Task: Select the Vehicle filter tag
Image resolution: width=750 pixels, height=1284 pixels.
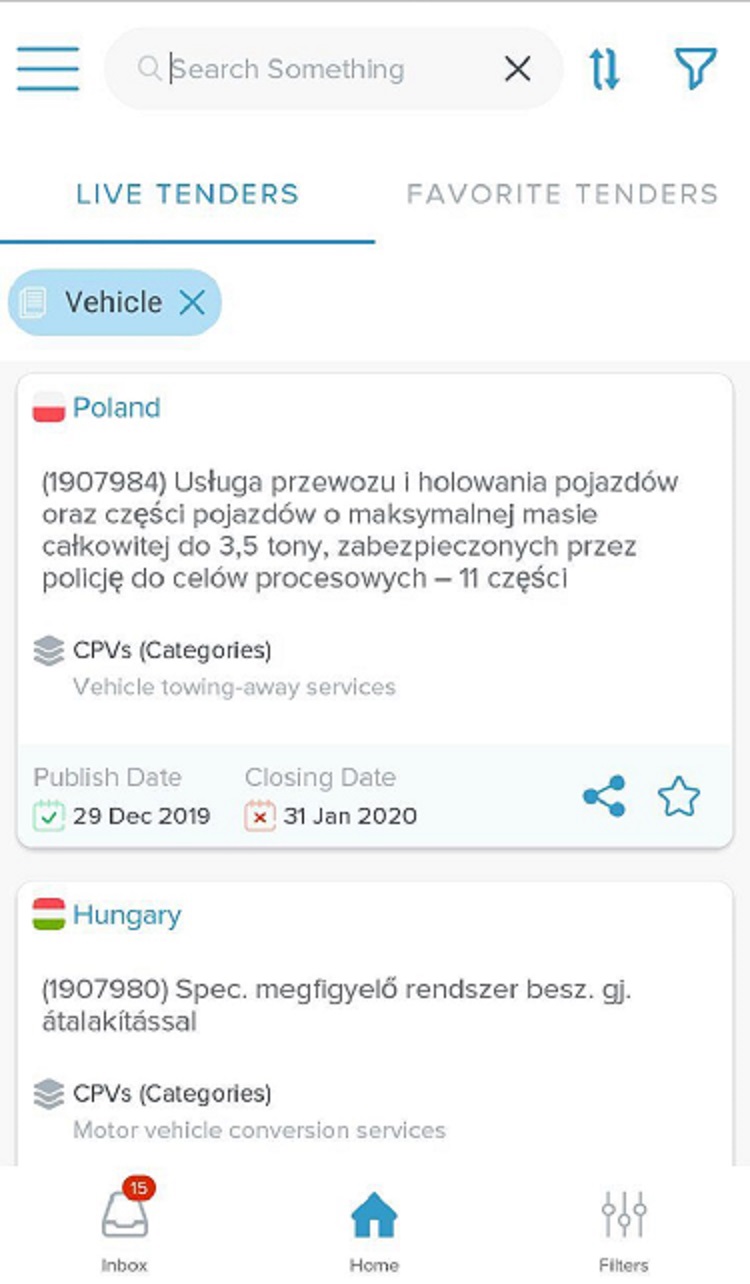Action: [112, 302]
